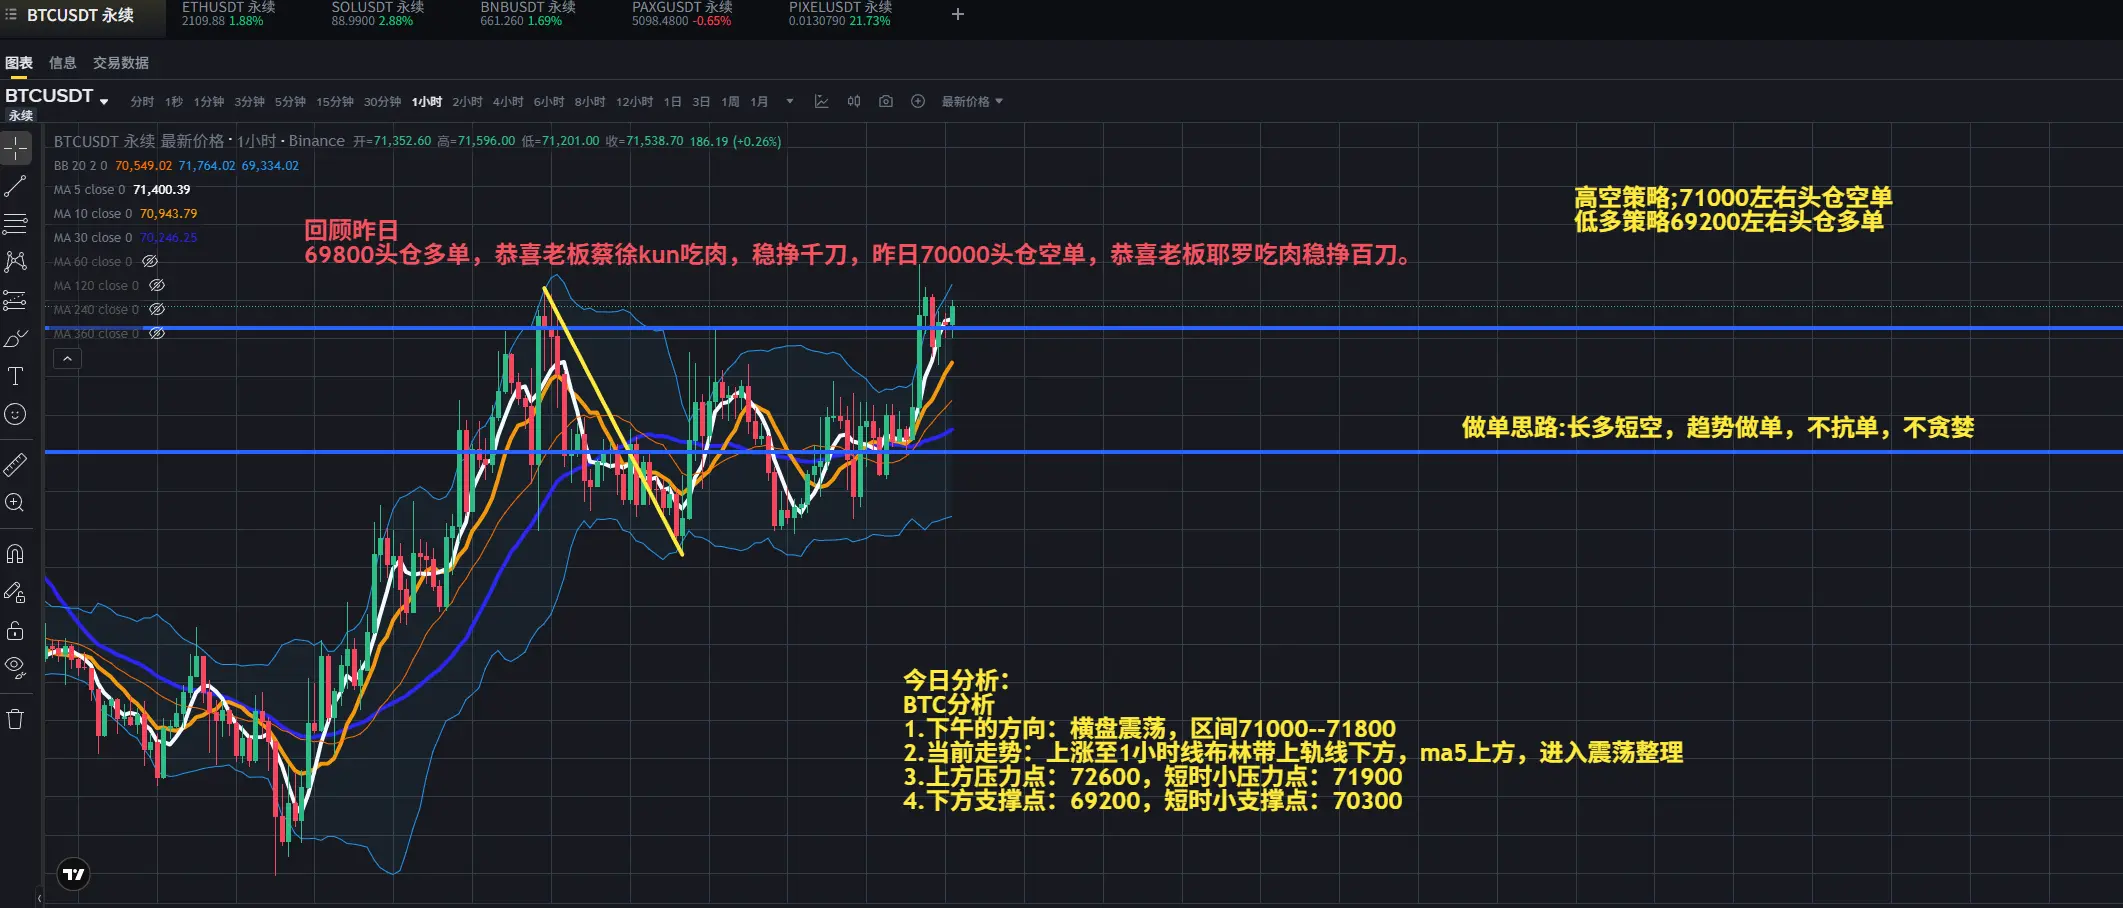
Task: Show the MA 360 indicator
Action: tap(157, 334)
